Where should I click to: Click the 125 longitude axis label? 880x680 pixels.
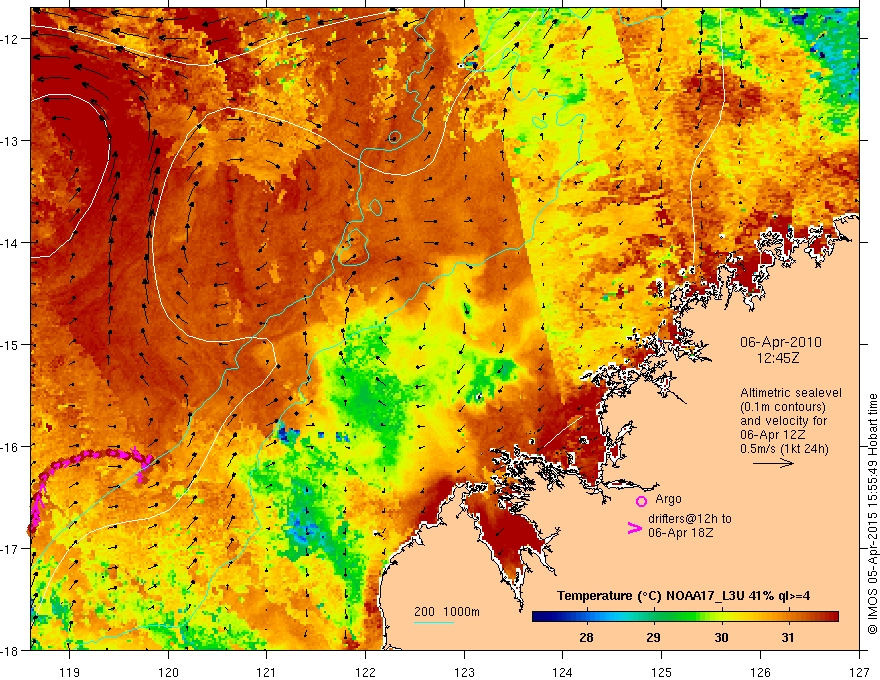click(x=662, y=672)
